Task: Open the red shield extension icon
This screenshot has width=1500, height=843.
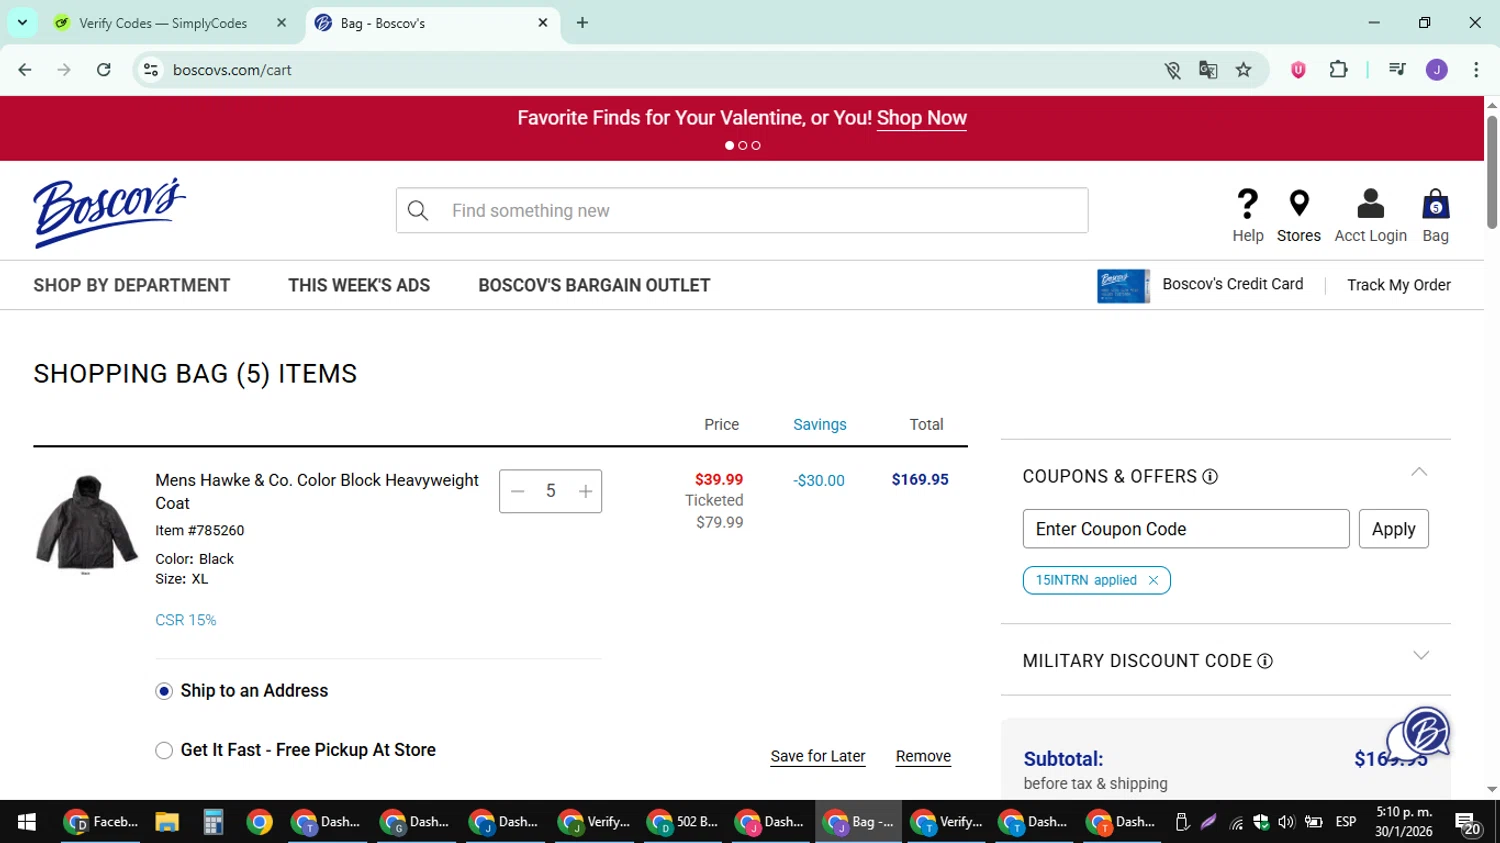Action: click(x=1298, y=70)
